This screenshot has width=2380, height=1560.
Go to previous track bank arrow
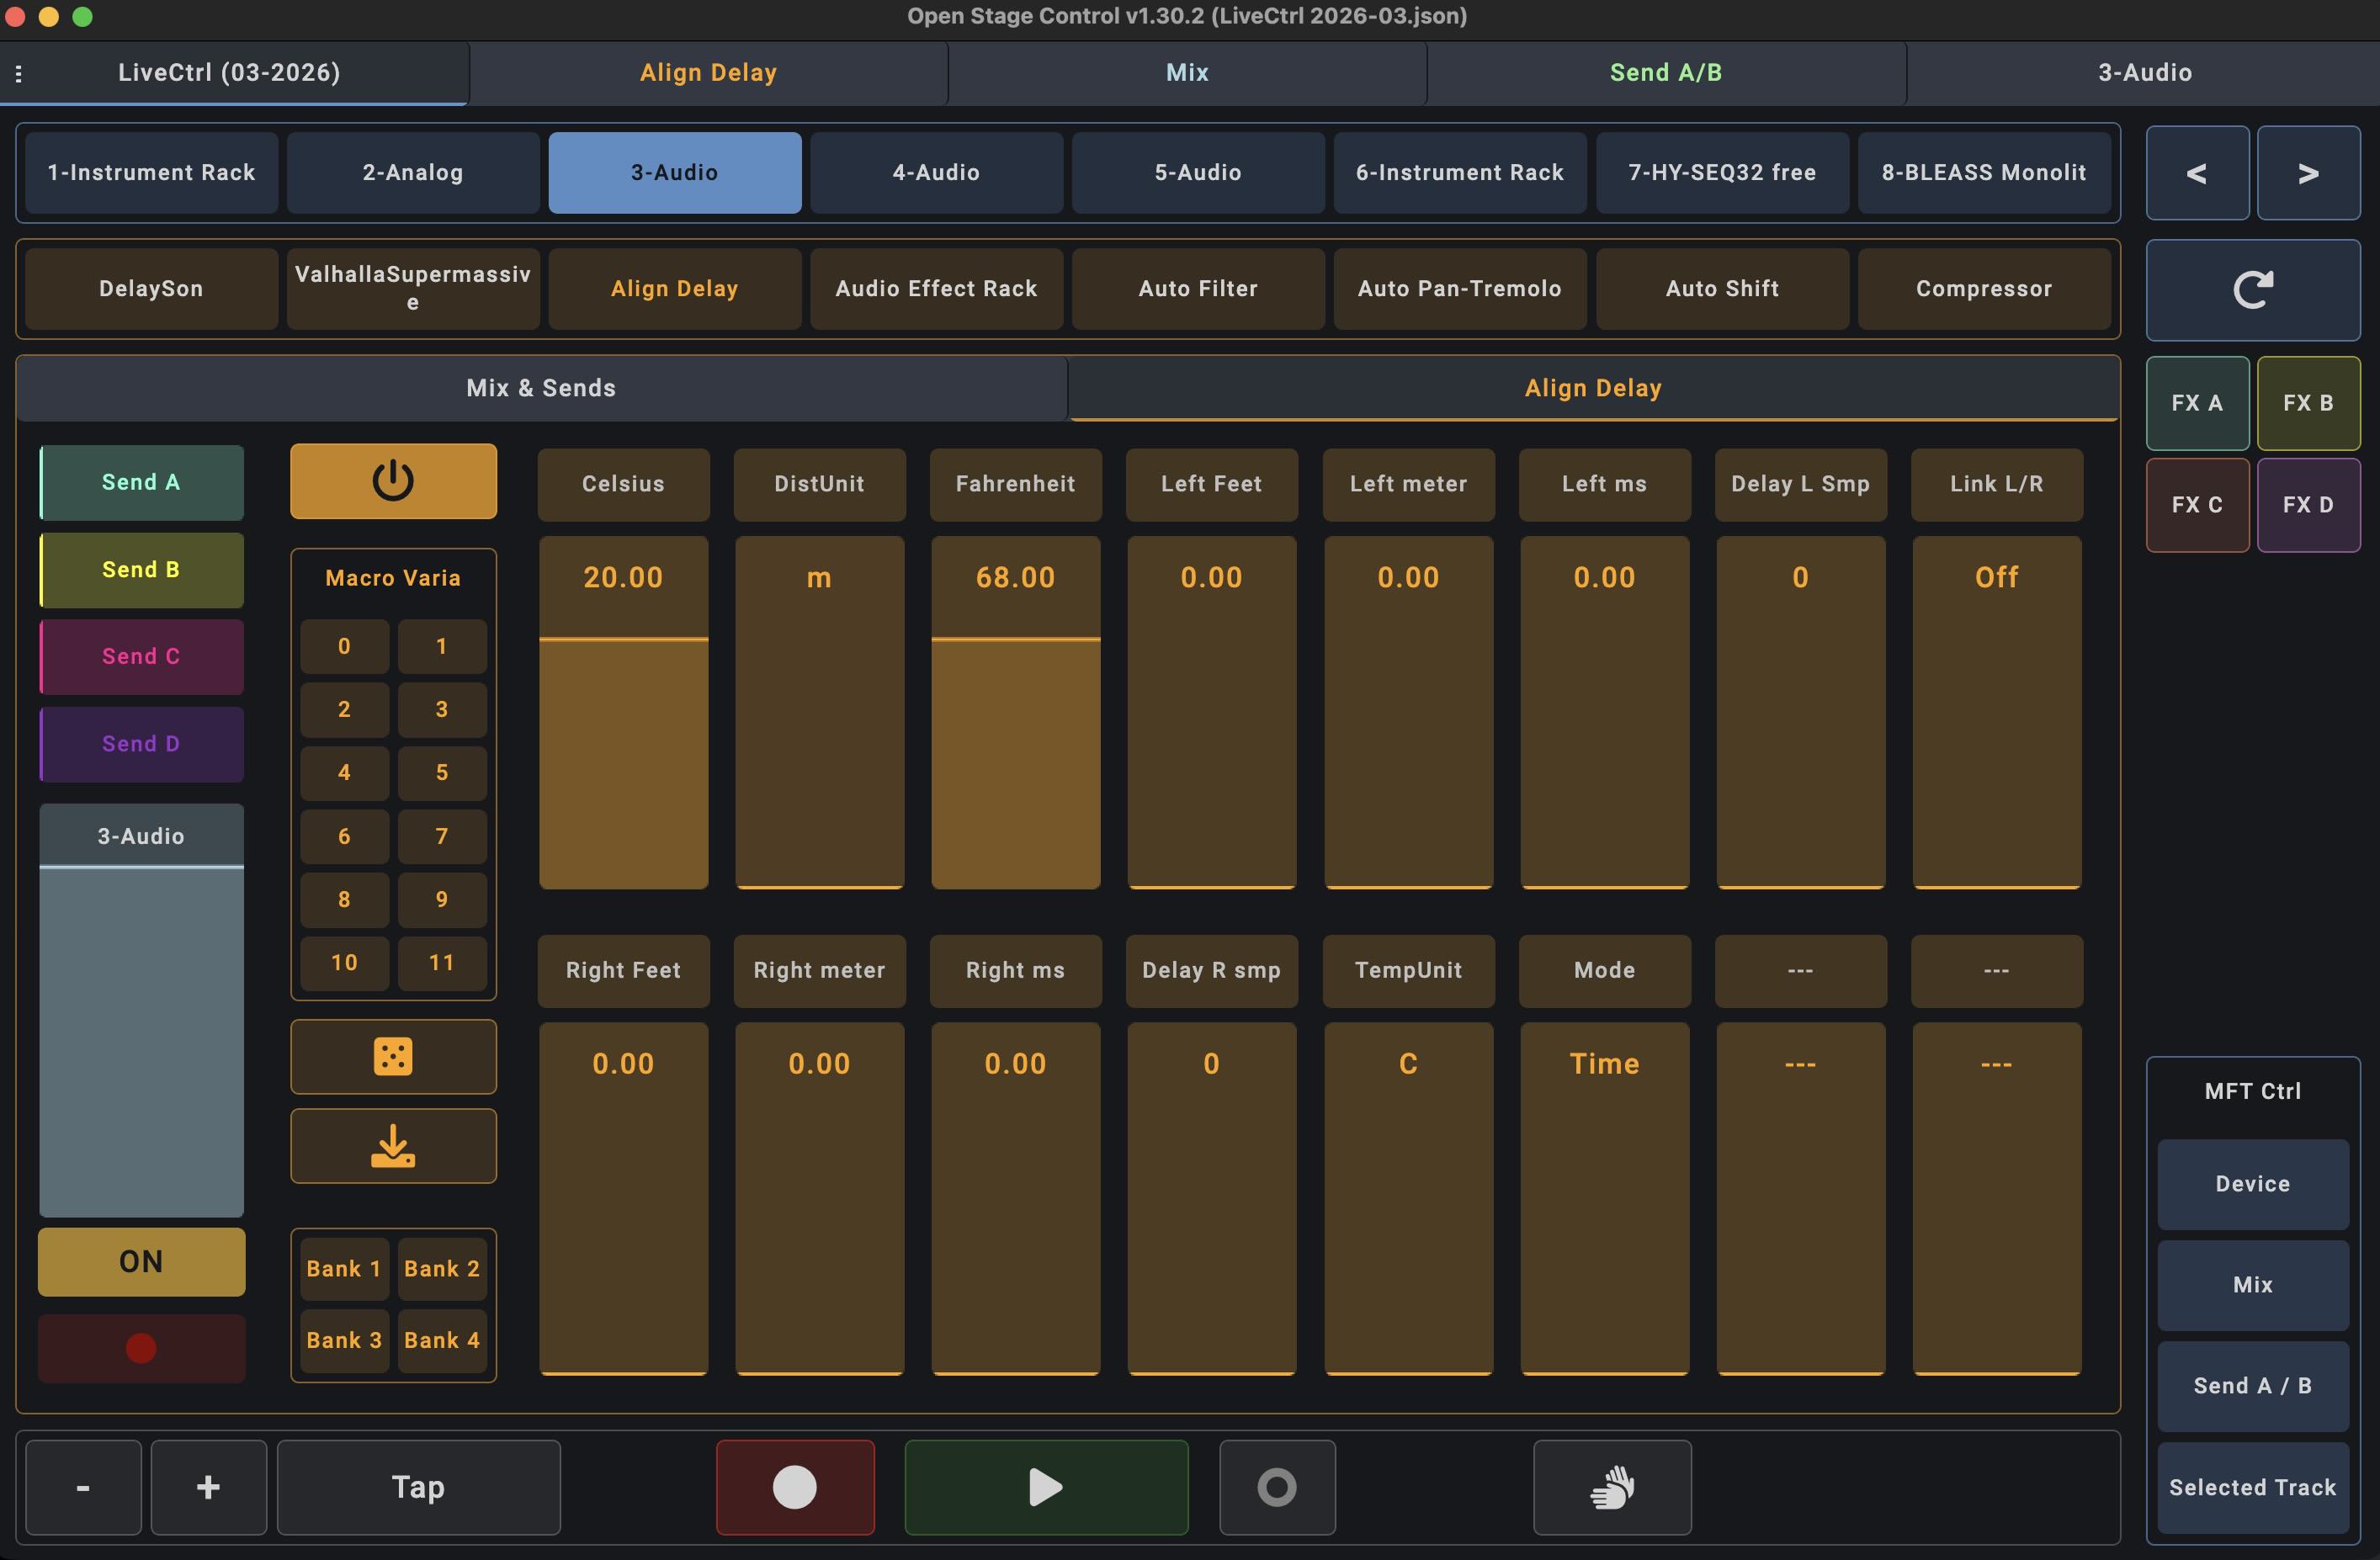point(2196,173)
